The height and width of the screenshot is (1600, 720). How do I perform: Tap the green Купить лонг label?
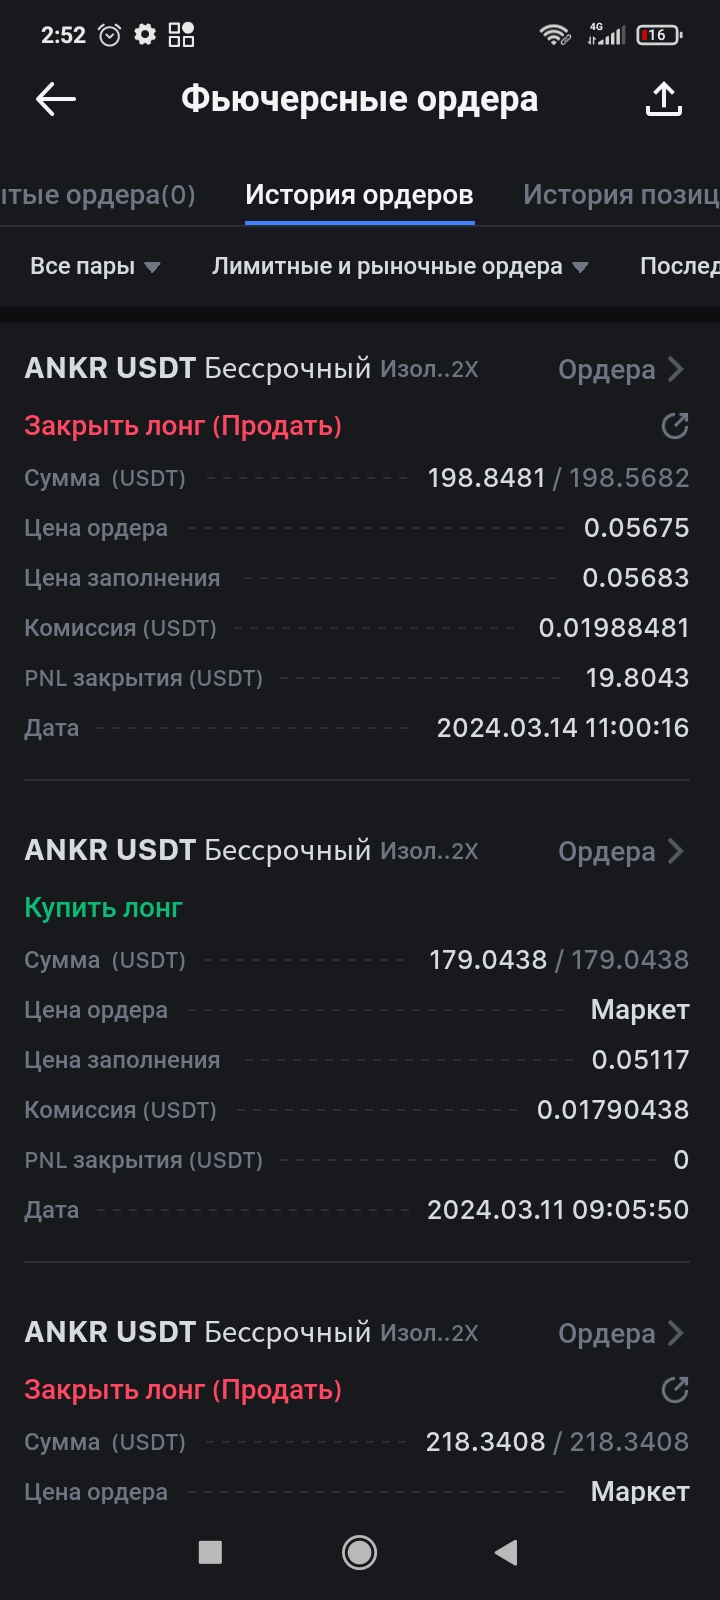click(103, 908)
